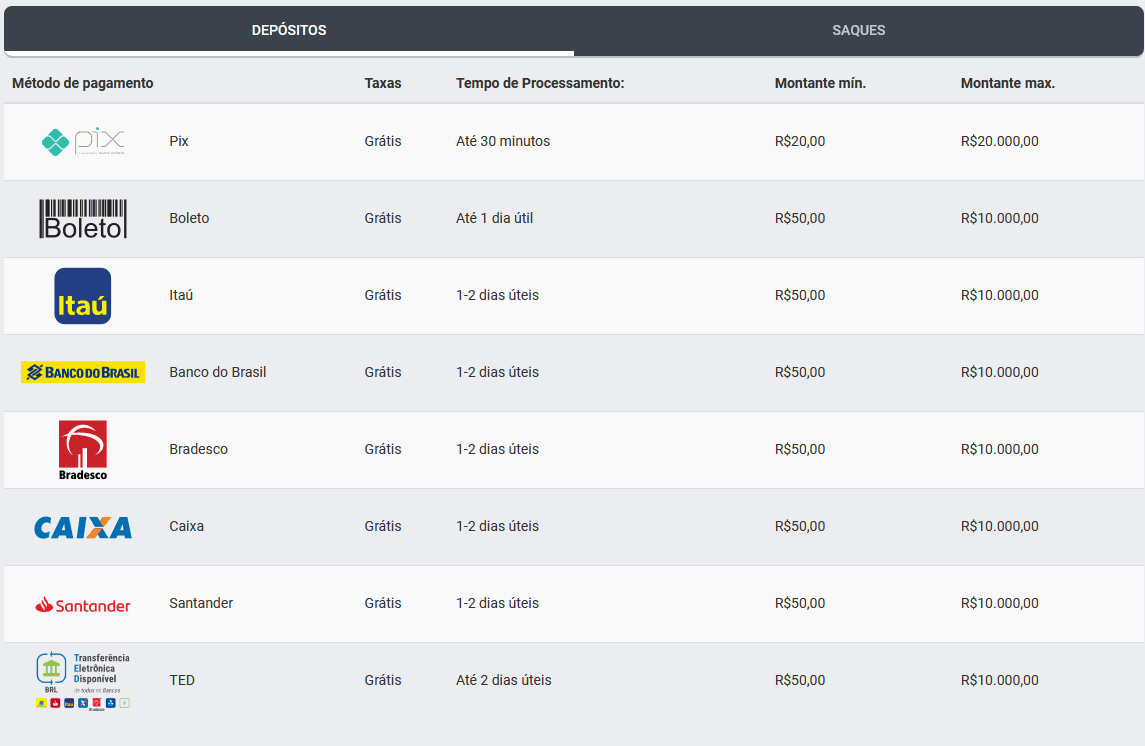Screen dimensions: 1145x746
Task: Click the Até 2 dias úteis TED cell
Action: click(x=503, y=681)
